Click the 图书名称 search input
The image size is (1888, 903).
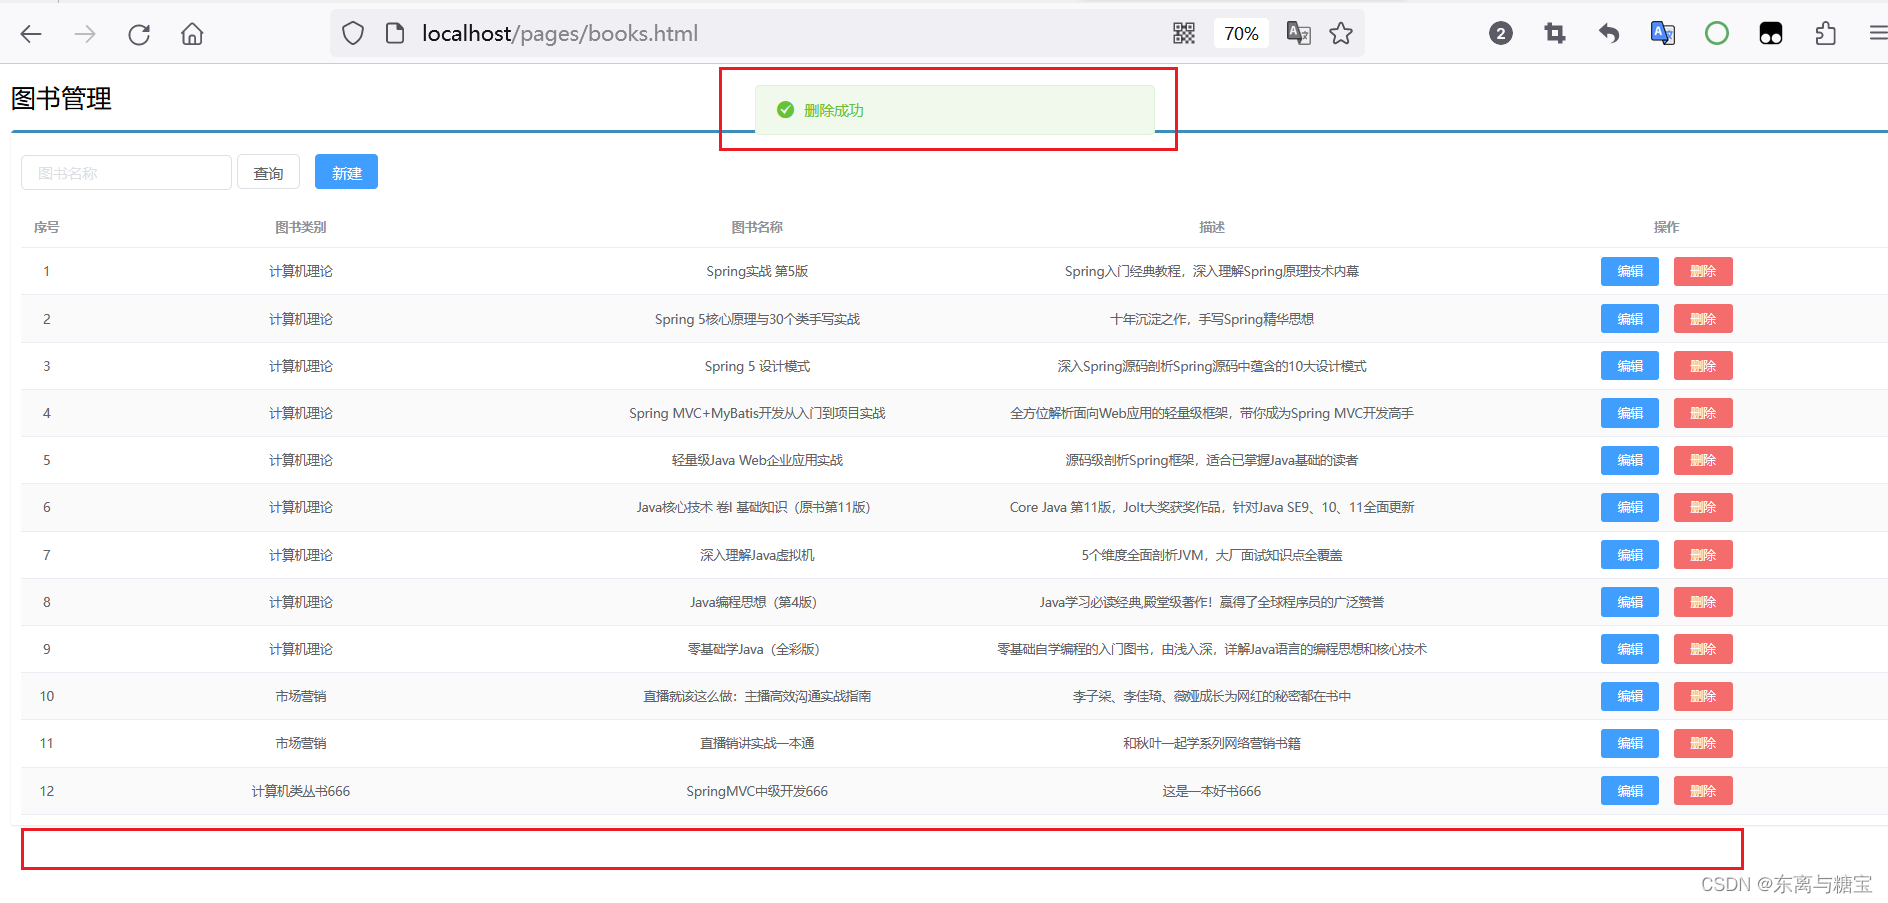pyautogui.click(x=126, y=173)
